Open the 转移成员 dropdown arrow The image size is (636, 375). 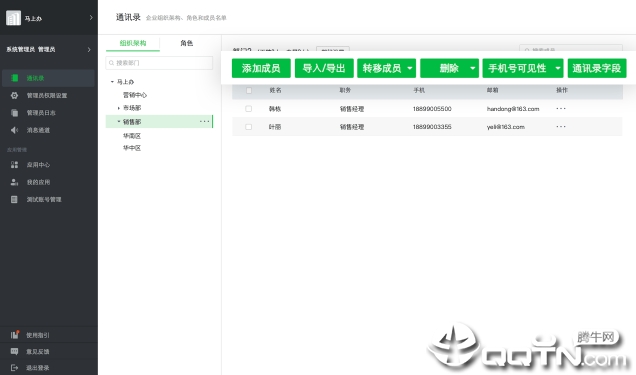point(410,68)
